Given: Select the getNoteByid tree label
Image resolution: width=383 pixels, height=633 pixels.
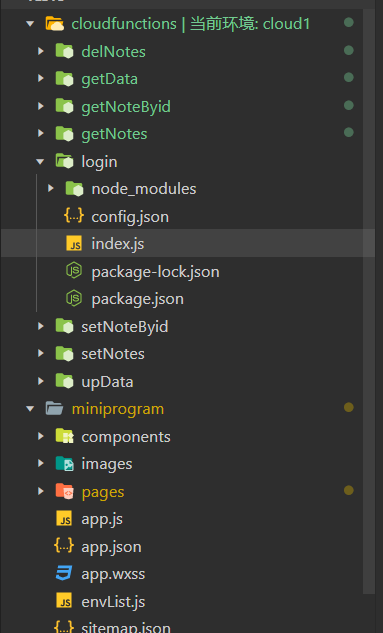Looking at the screenshot, I should pyautogui.click(x=126, y=107).
